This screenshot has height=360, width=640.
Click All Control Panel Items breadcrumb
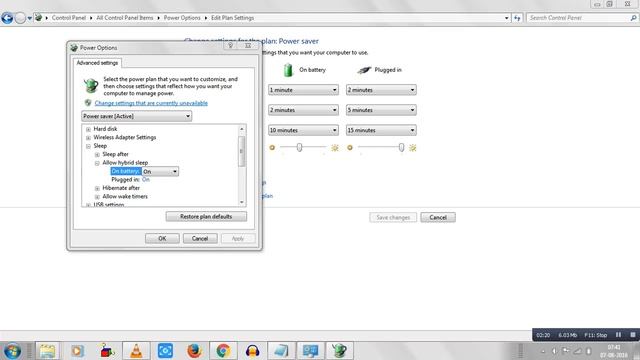(x=124, y=18)
